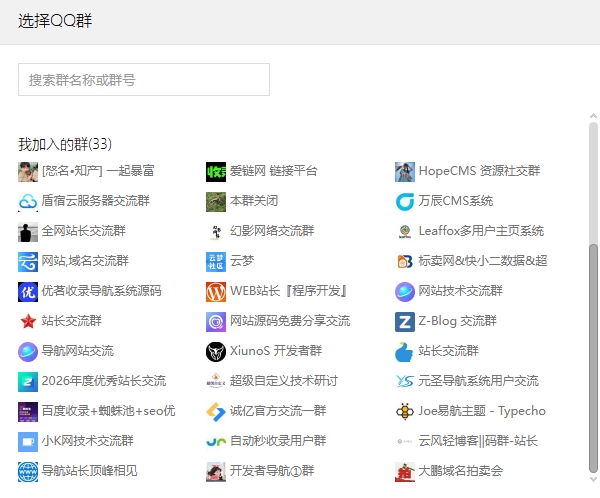600x498 pixels.
Task: Select group name 诚亿官方交流一群
Action: coord(278,411)
